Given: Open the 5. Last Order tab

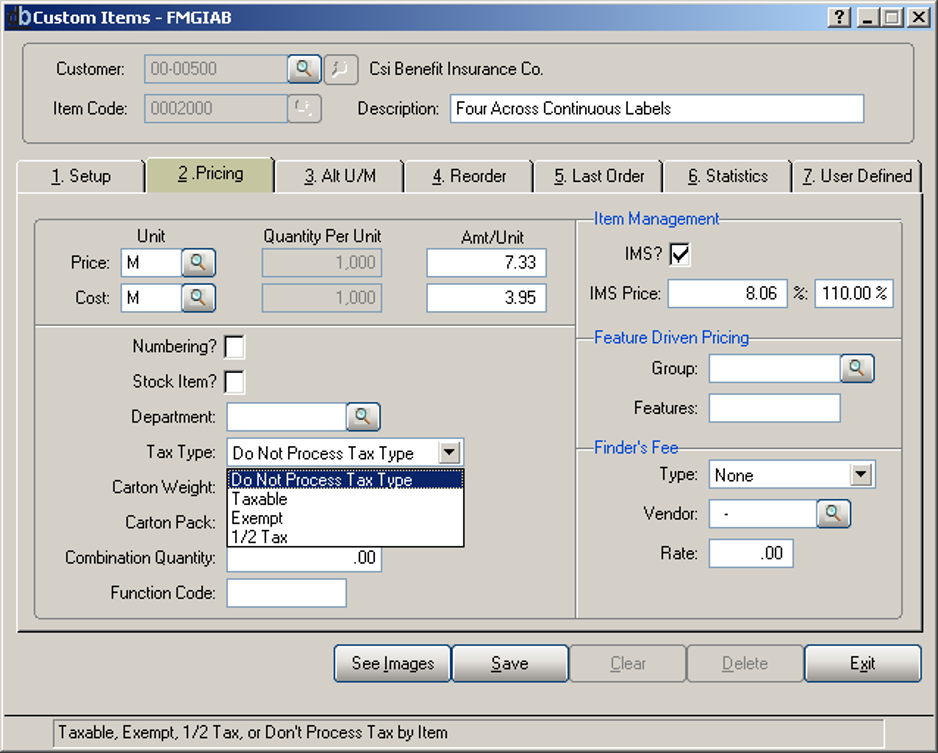Looking at the screenshot, I should [x=599, y=176].
